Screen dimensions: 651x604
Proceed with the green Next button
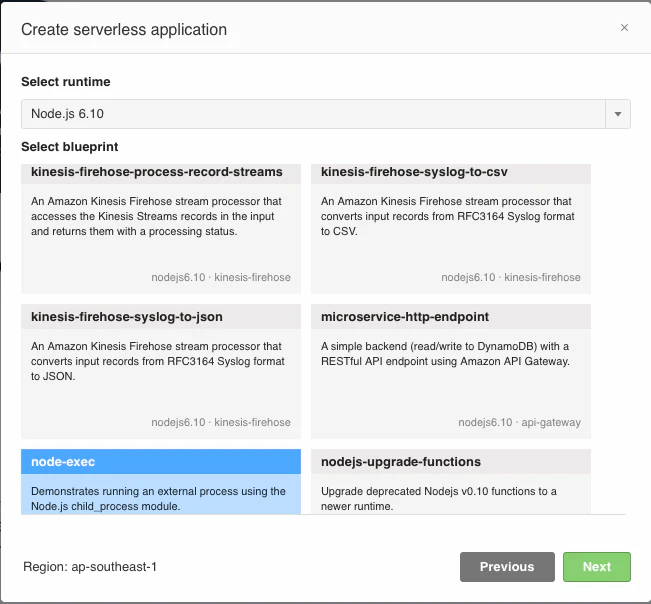[x=597, y=567]
